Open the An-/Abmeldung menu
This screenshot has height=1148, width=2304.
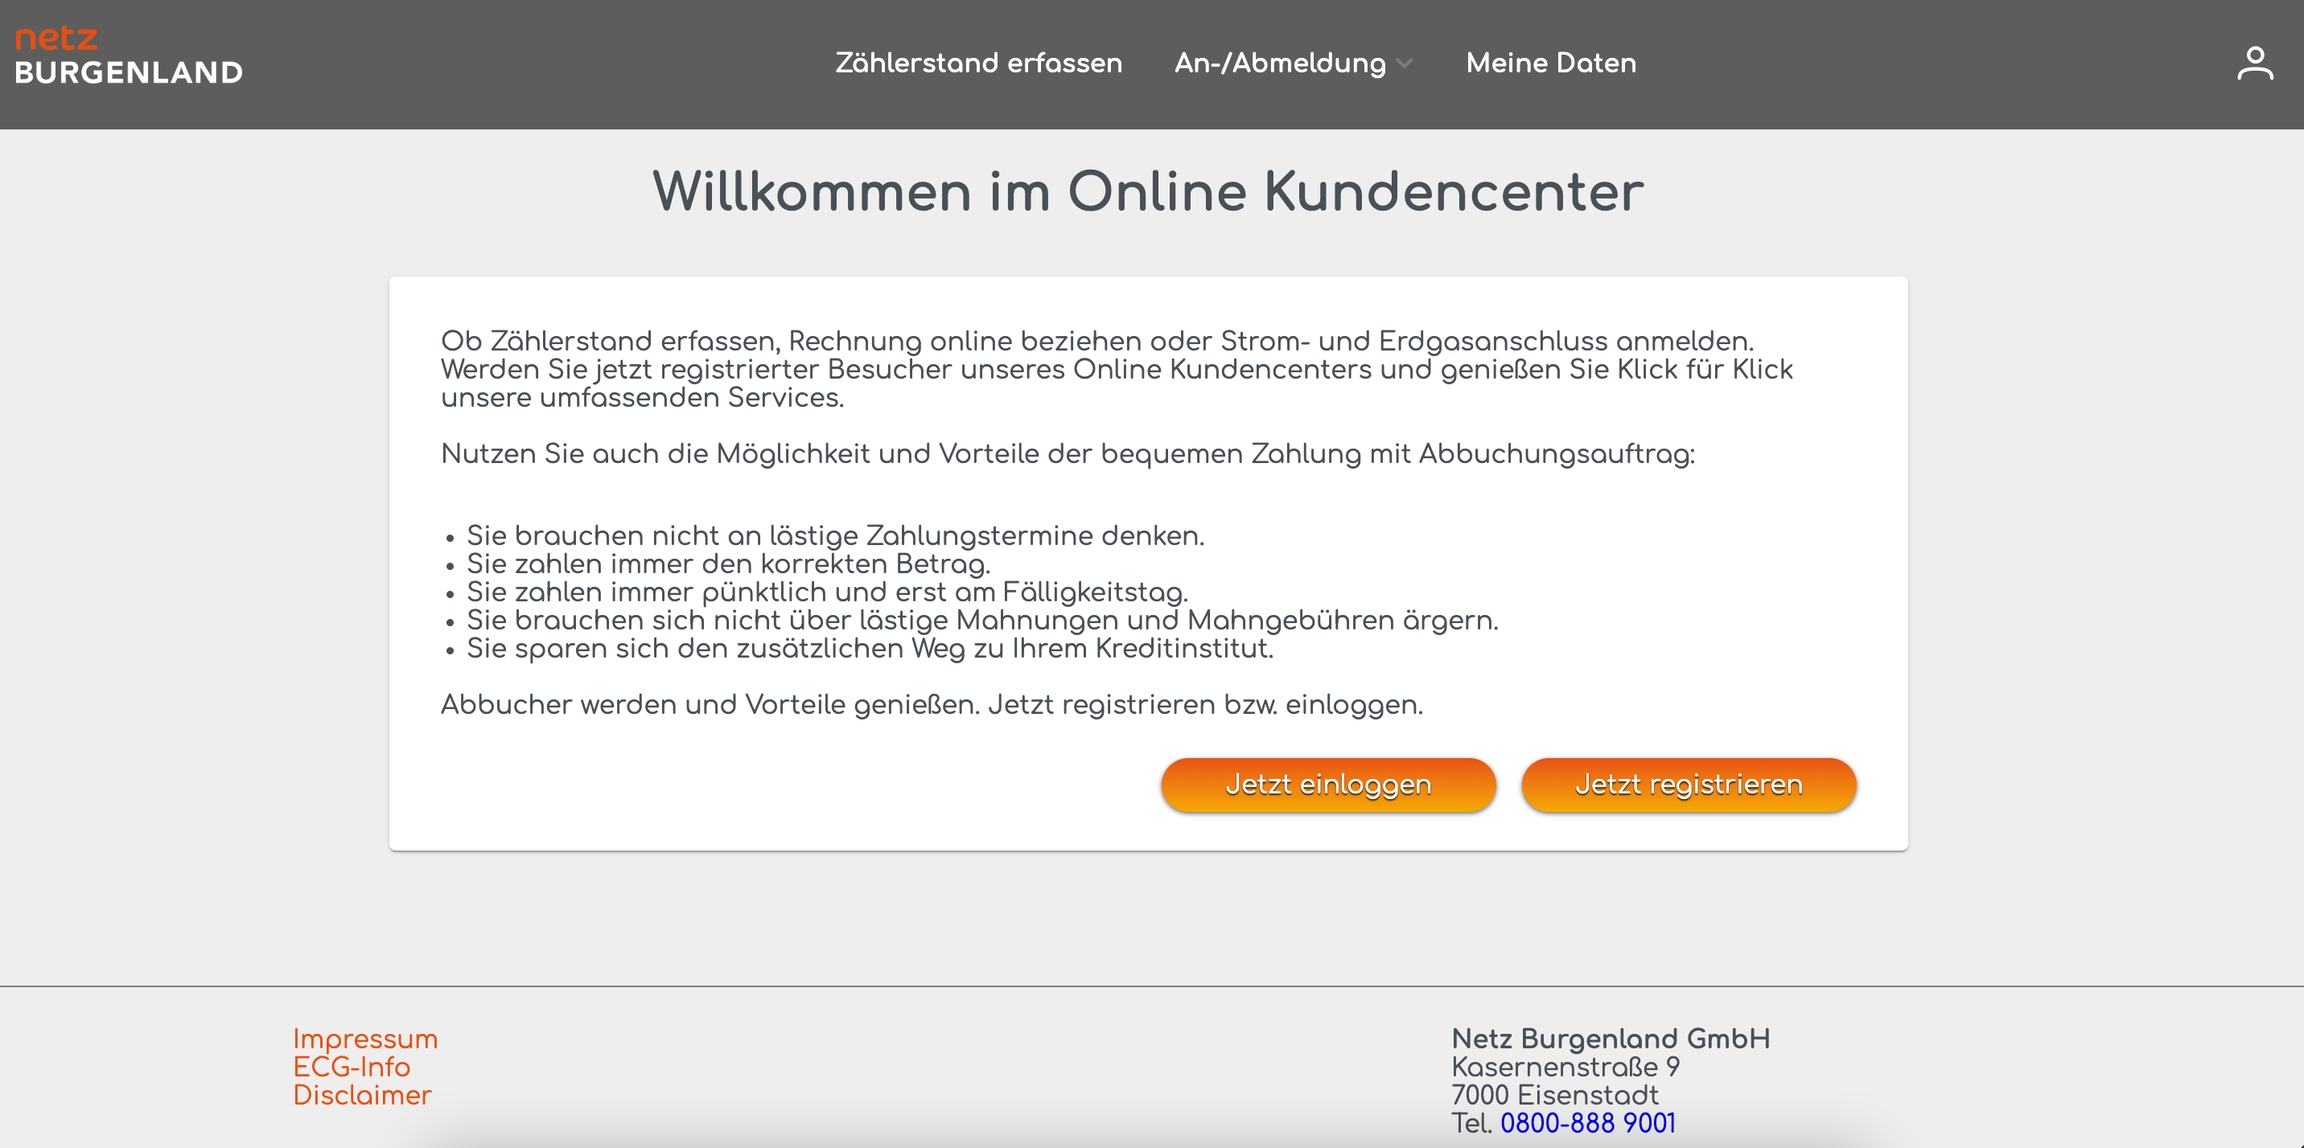1280,63
